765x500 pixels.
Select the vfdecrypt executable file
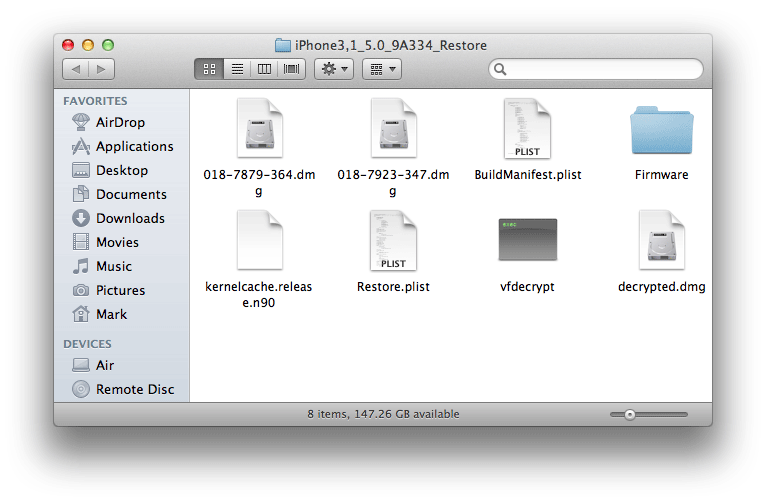[x=527, y=240]
